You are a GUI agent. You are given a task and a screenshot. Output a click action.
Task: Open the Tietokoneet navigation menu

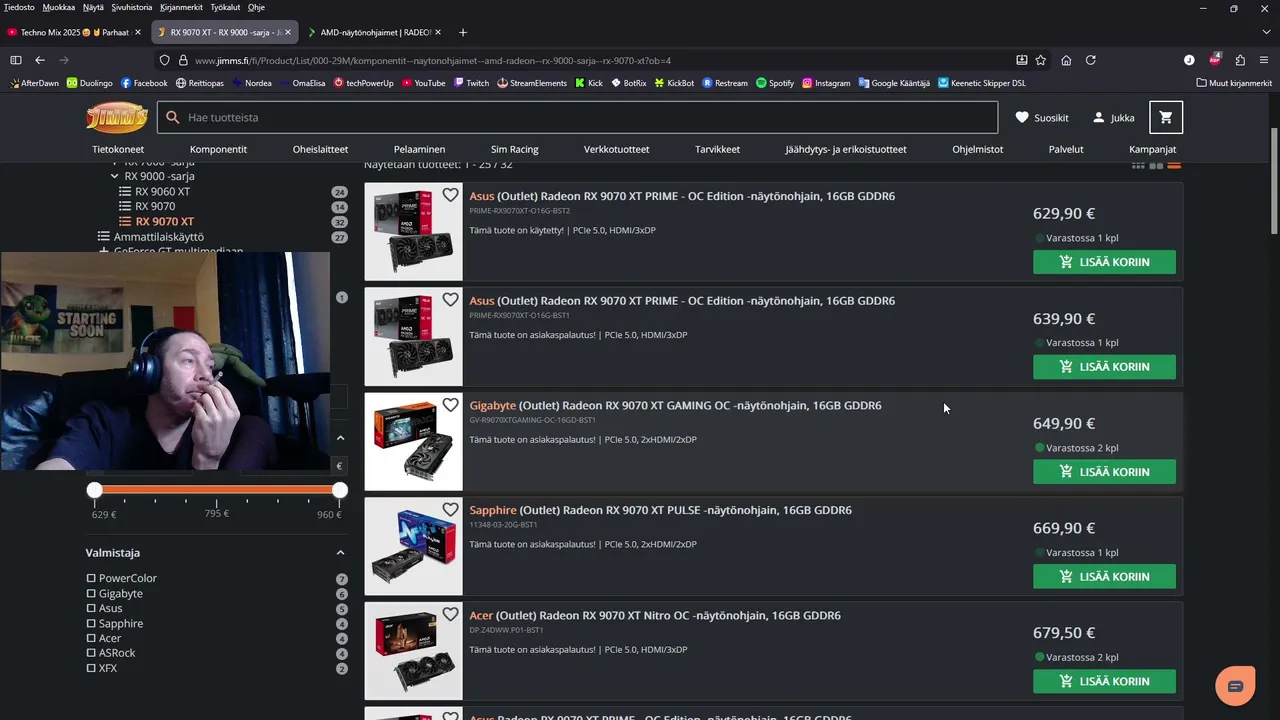tap(118, 149)
